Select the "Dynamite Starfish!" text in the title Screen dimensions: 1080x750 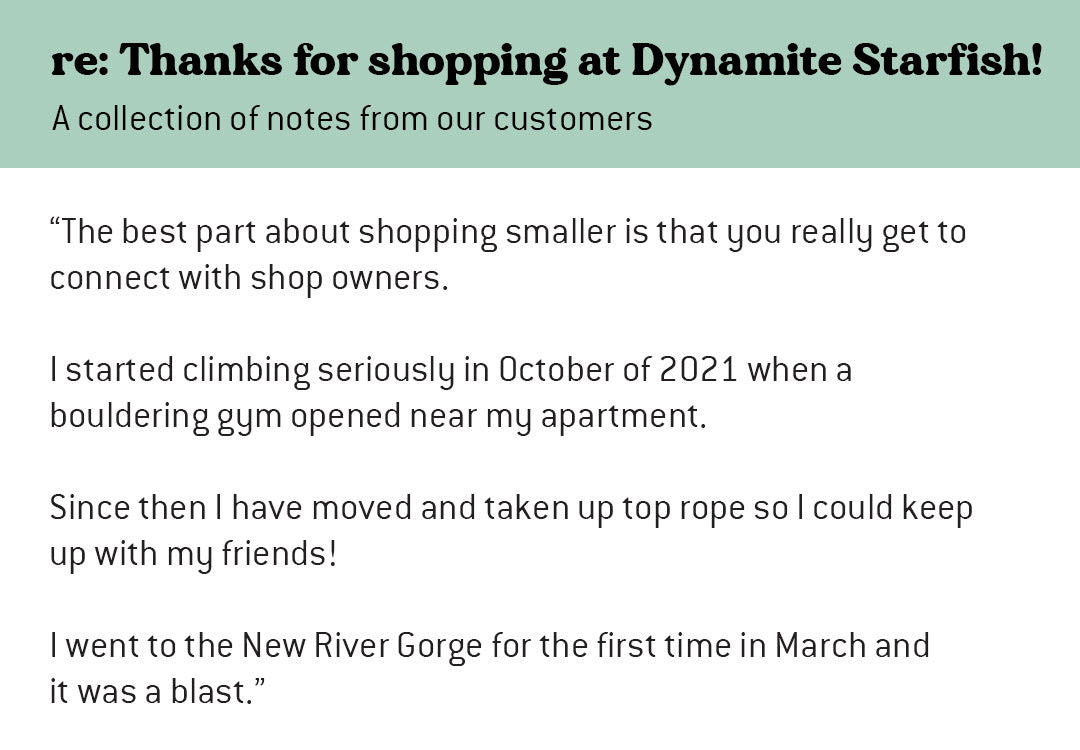click(836, 62)
